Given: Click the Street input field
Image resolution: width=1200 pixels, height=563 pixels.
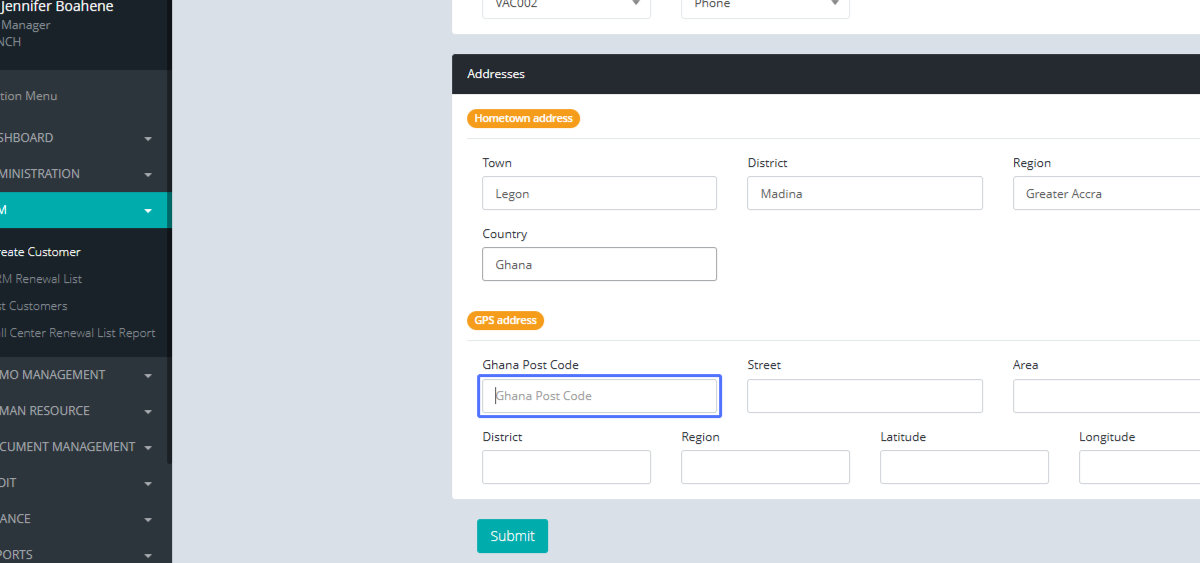Looking at the screenshot, I should point(864,396).
